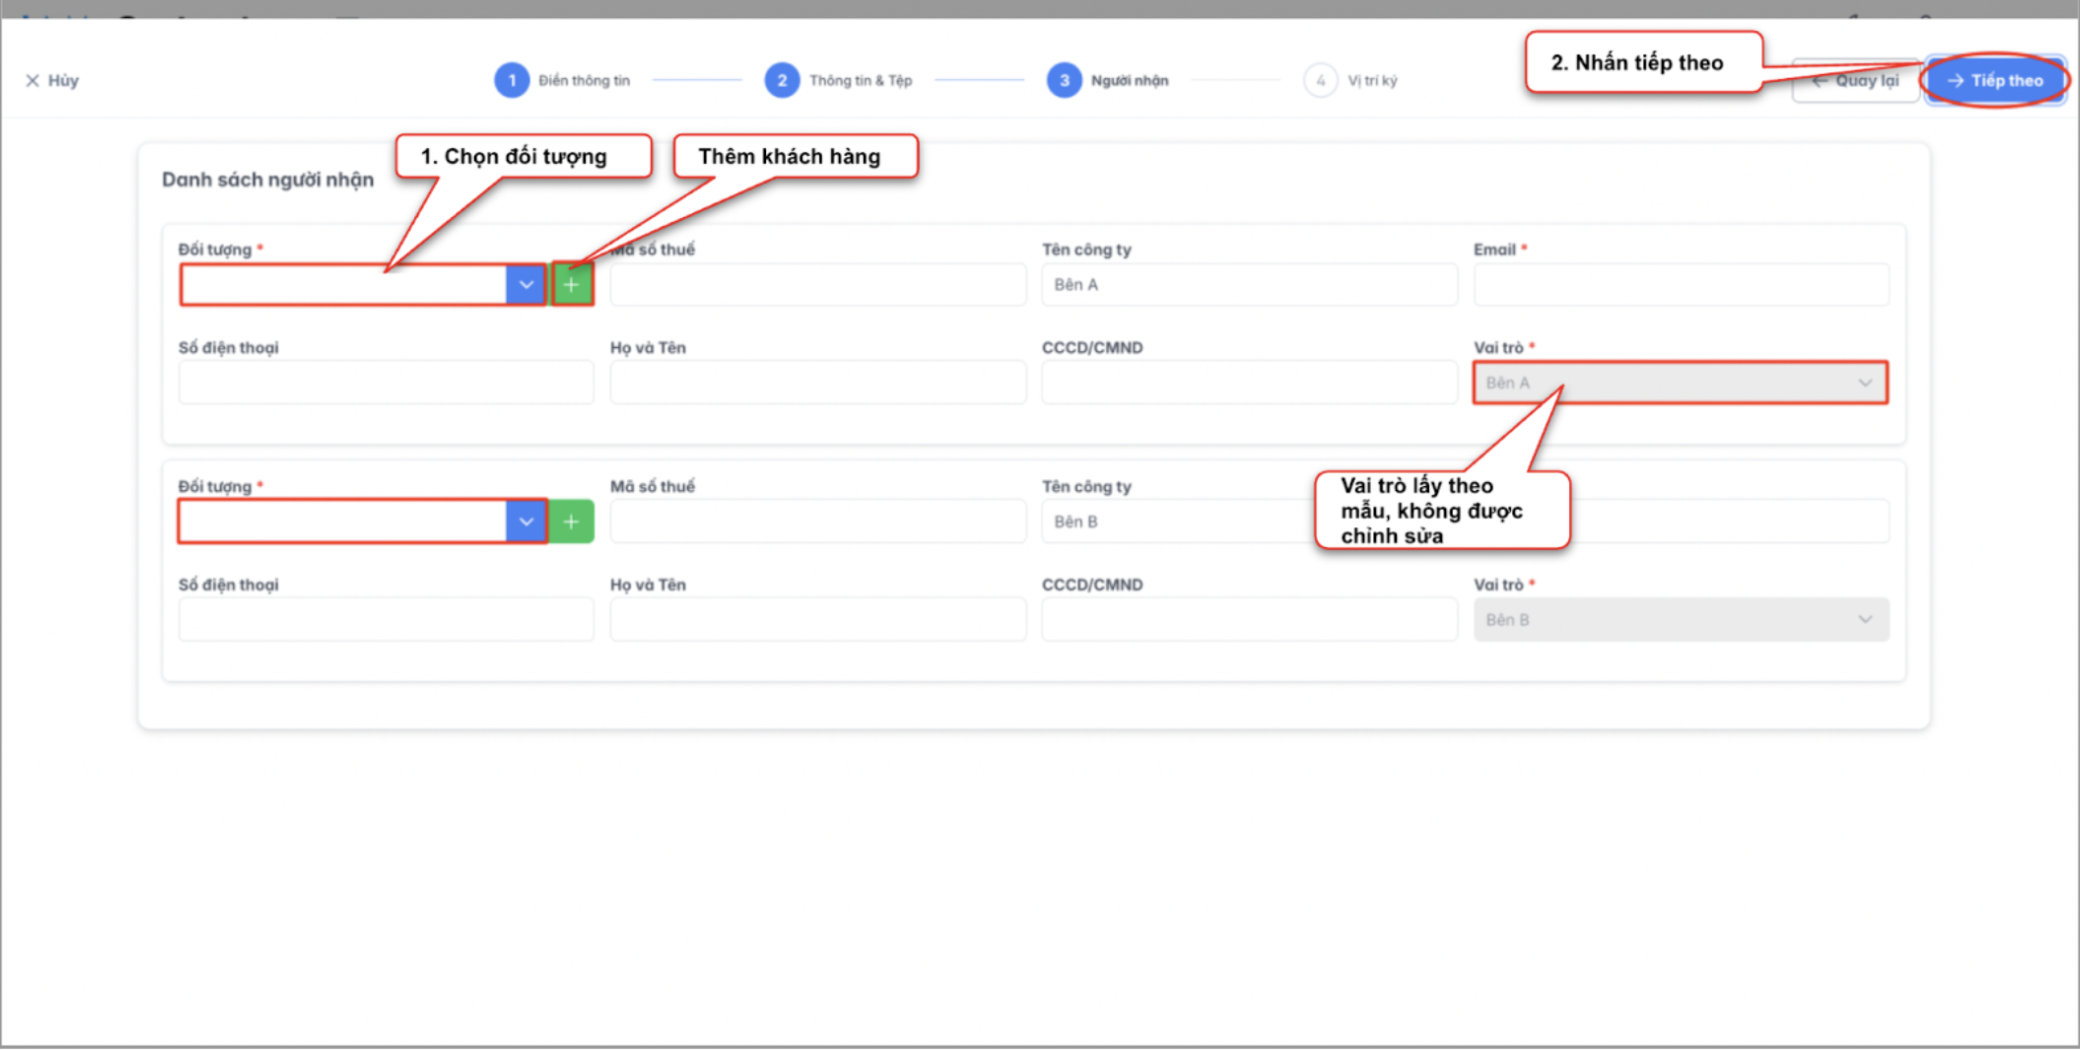The width and height of the screenshot is (2080, 1050).
Task: Expand the Vai trò Bên A dropdown
Action: (x=1864, y=383)
